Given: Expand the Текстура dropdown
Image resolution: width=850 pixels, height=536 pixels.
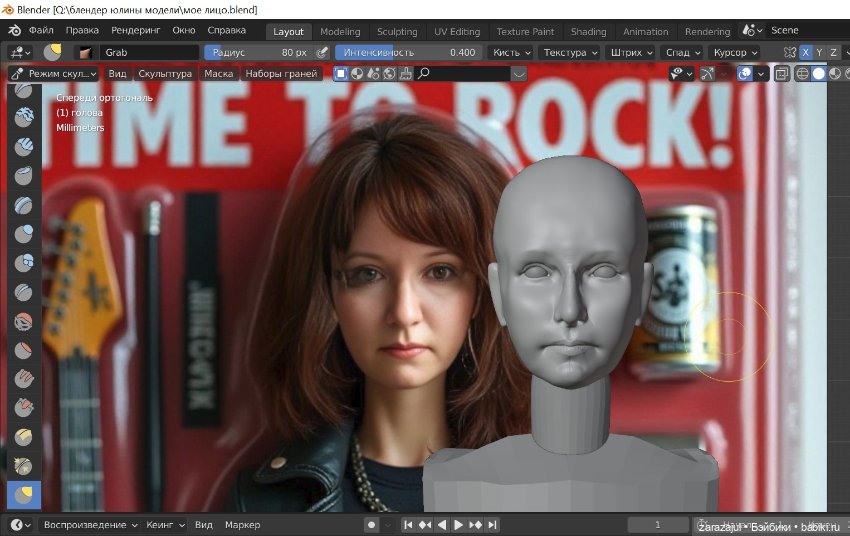Looking at the screenshot, I should [x=570, y=52].
